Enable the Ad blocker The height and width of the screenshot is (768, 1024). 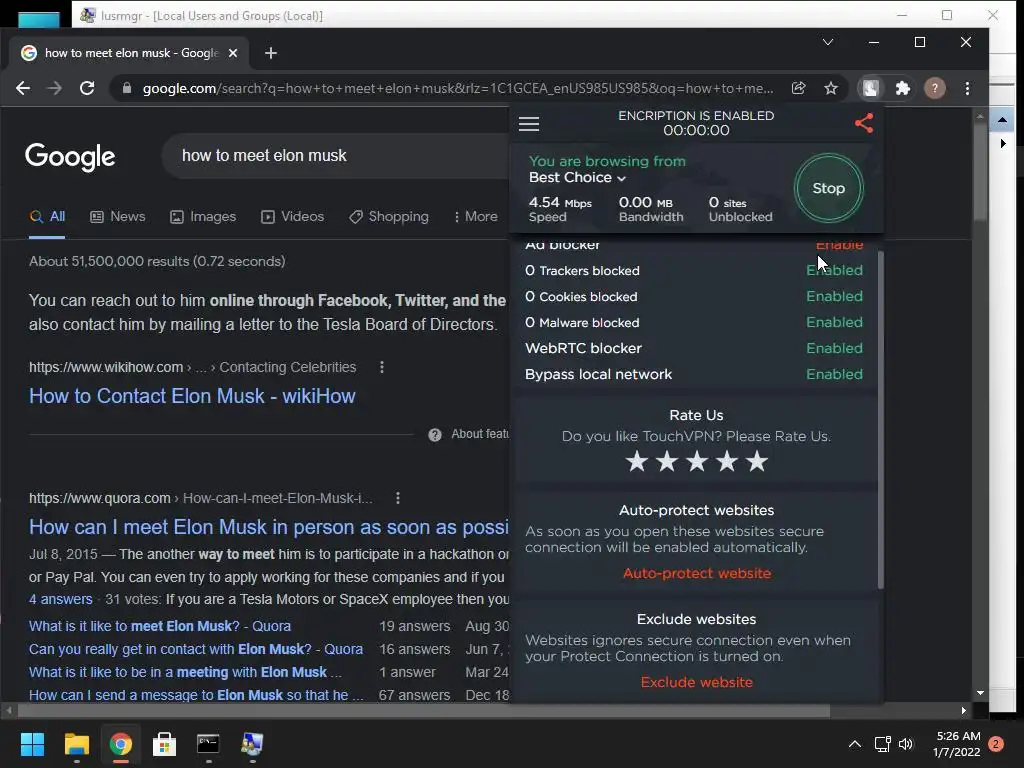839,246
